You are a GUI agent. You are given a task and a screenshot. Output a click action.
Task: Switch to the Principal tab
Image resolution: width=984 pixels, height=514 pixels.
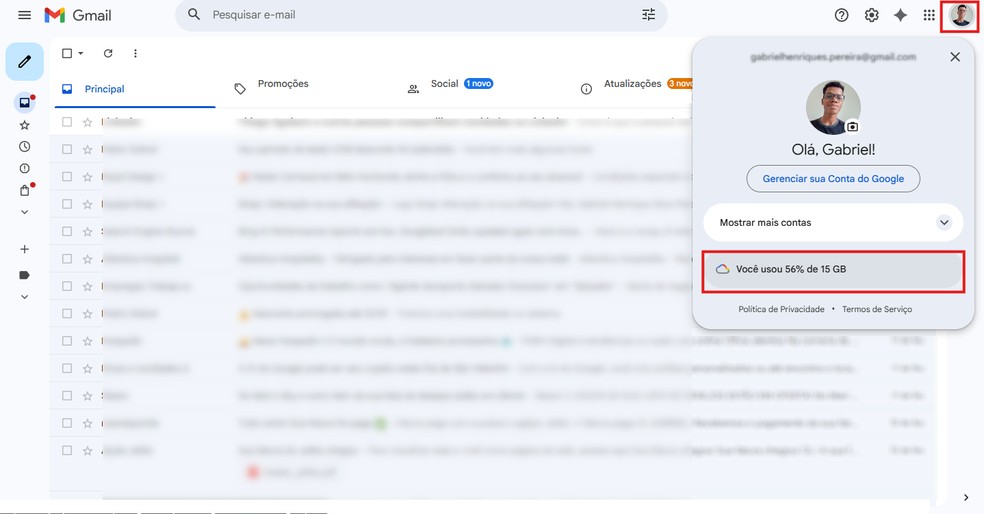[x=134, y=89]
